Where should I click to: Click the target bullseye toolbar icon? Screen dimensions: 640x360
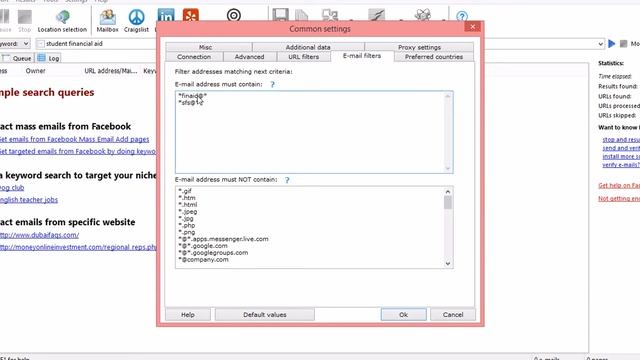tap(234, 16)
